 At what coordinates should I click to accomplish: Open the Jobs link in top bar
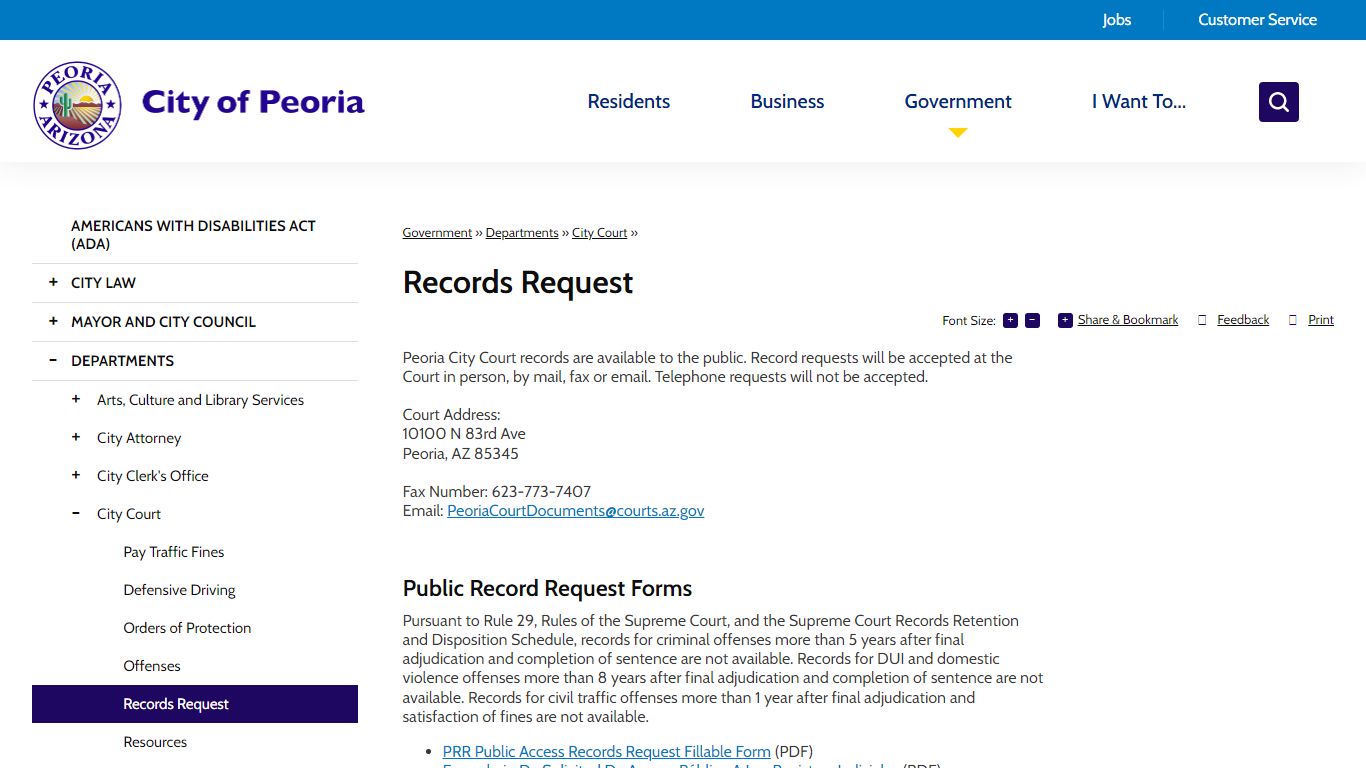tap(1117, 20)
